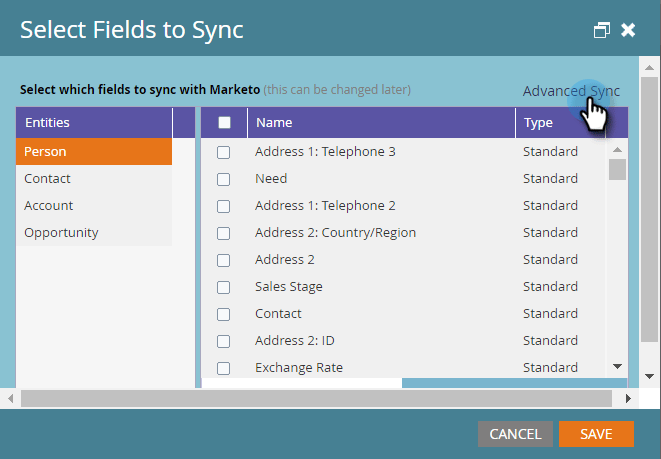This screenshot has width=661, height=459.
Task: Check the Address 1: Telephone 3 field
Action: [x=224, y=152]
